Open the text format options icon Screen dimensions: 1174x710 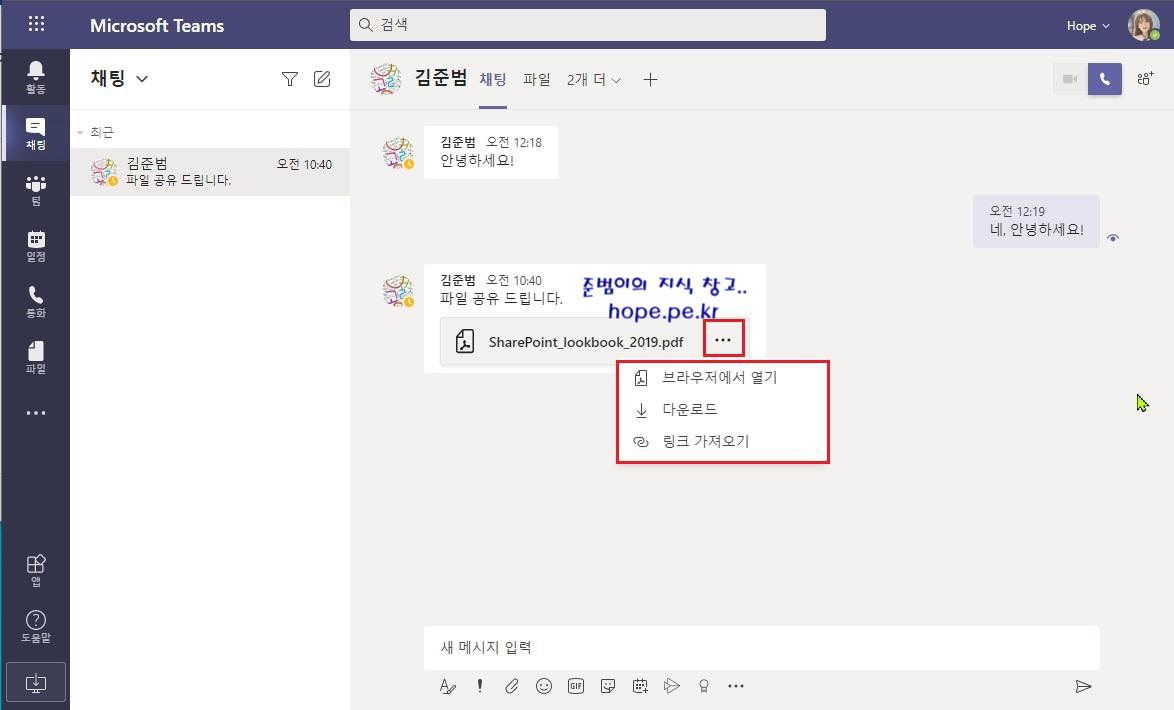pos(448,686)
